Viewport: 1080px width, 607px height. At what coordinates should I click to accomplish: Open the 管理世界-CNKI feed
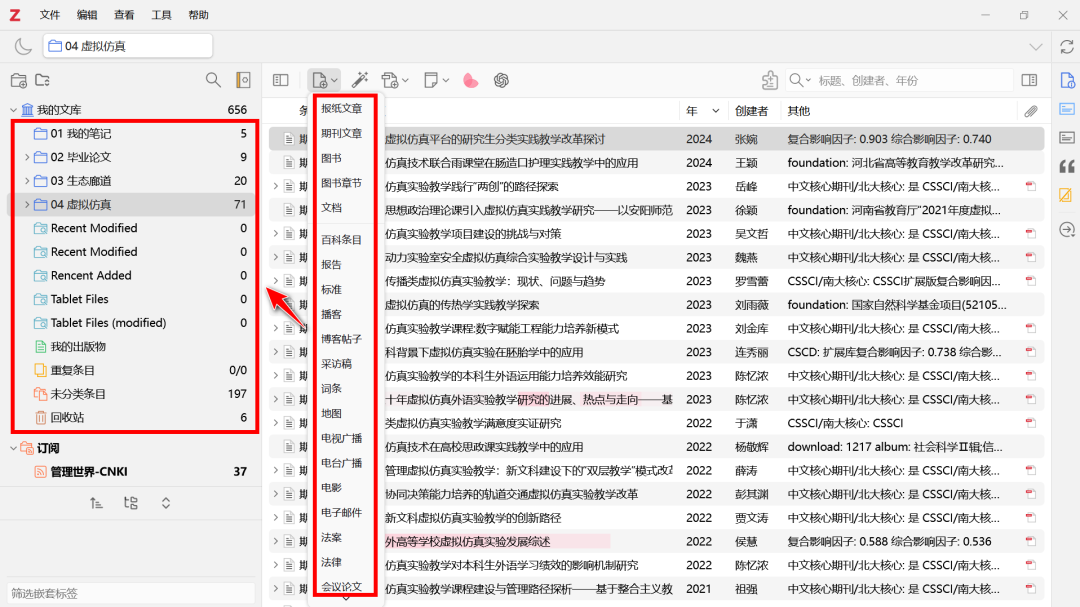[89, 472]
